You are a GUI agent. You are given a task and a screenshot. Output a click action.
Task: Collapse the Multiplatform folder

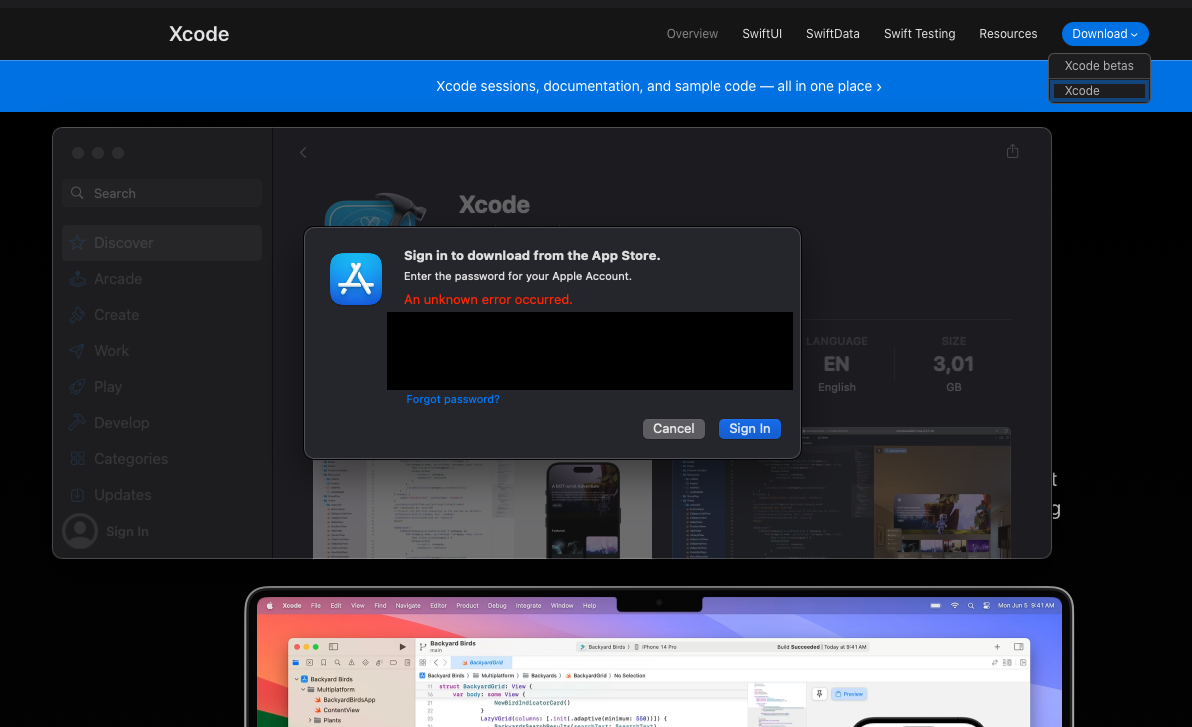303,690
